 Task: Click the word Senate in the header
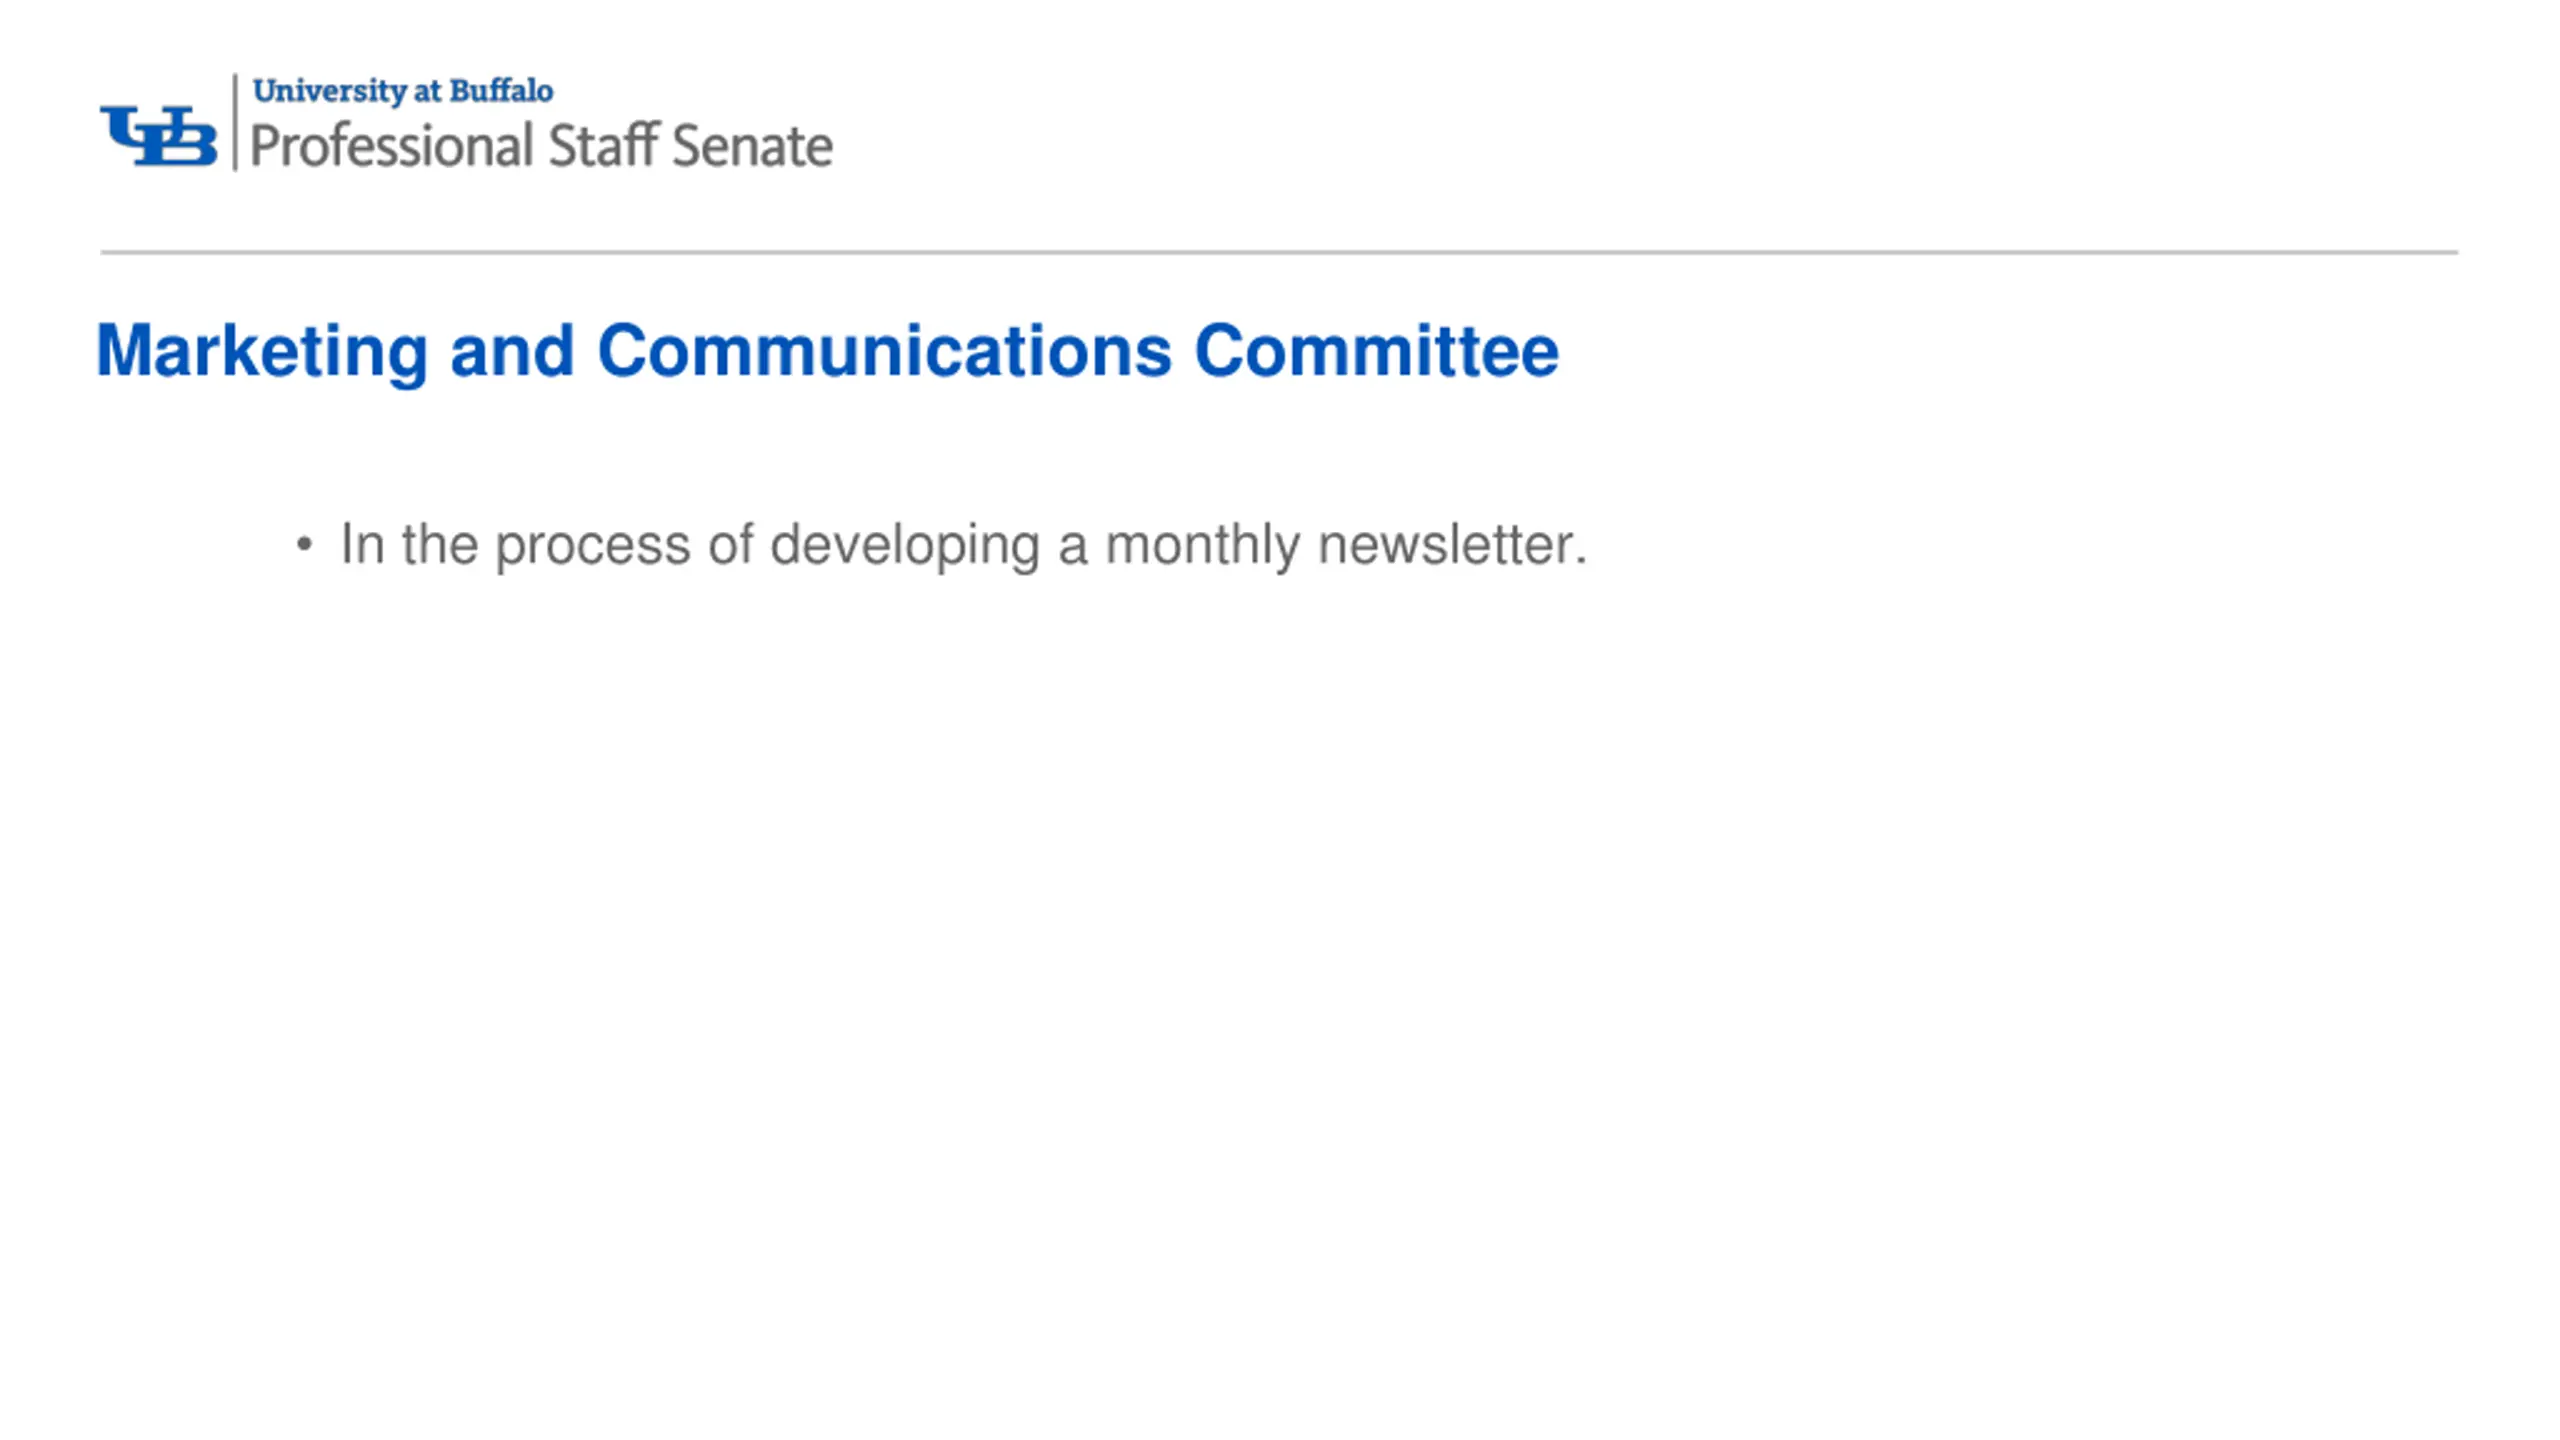tap(752, 146)
